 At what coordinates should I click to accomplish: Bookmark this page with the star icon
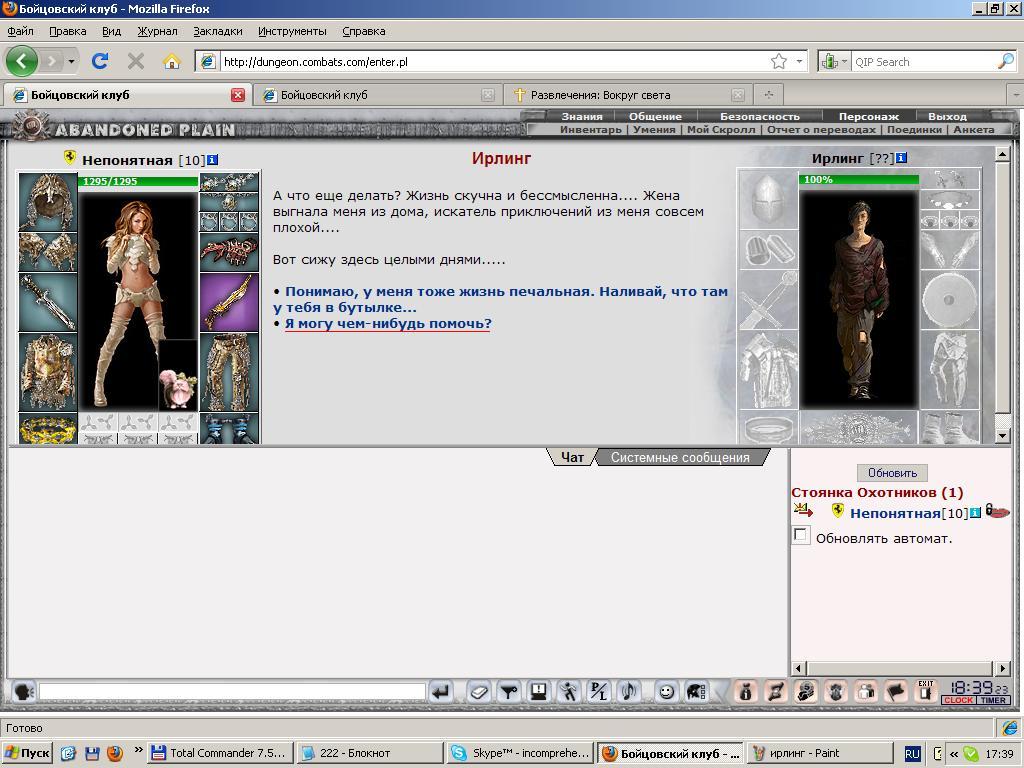click(x=778, y=61)
